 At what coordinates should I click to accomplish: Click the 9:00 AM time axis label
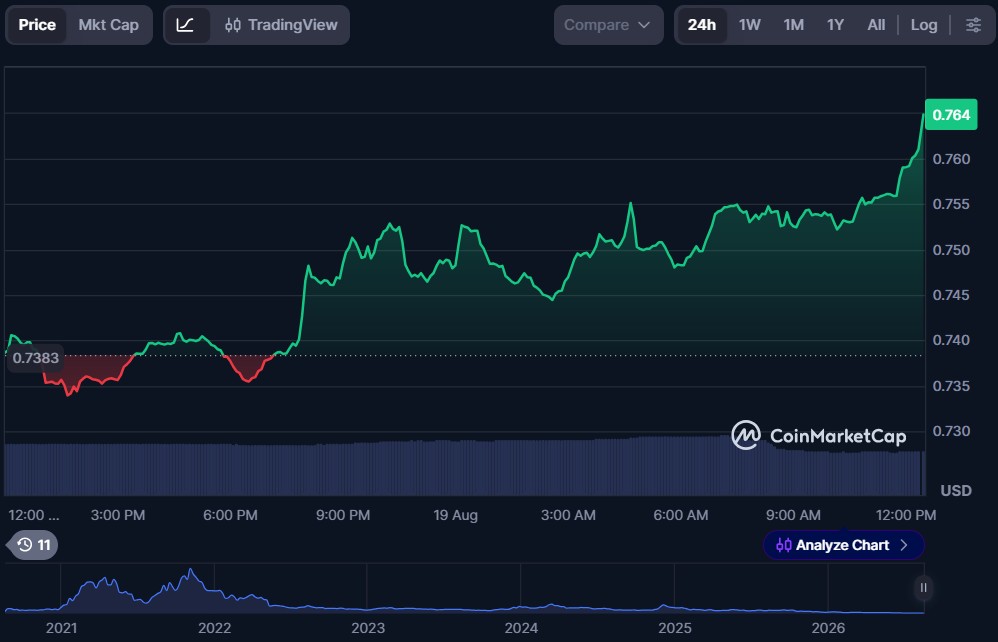click(793, 515)
